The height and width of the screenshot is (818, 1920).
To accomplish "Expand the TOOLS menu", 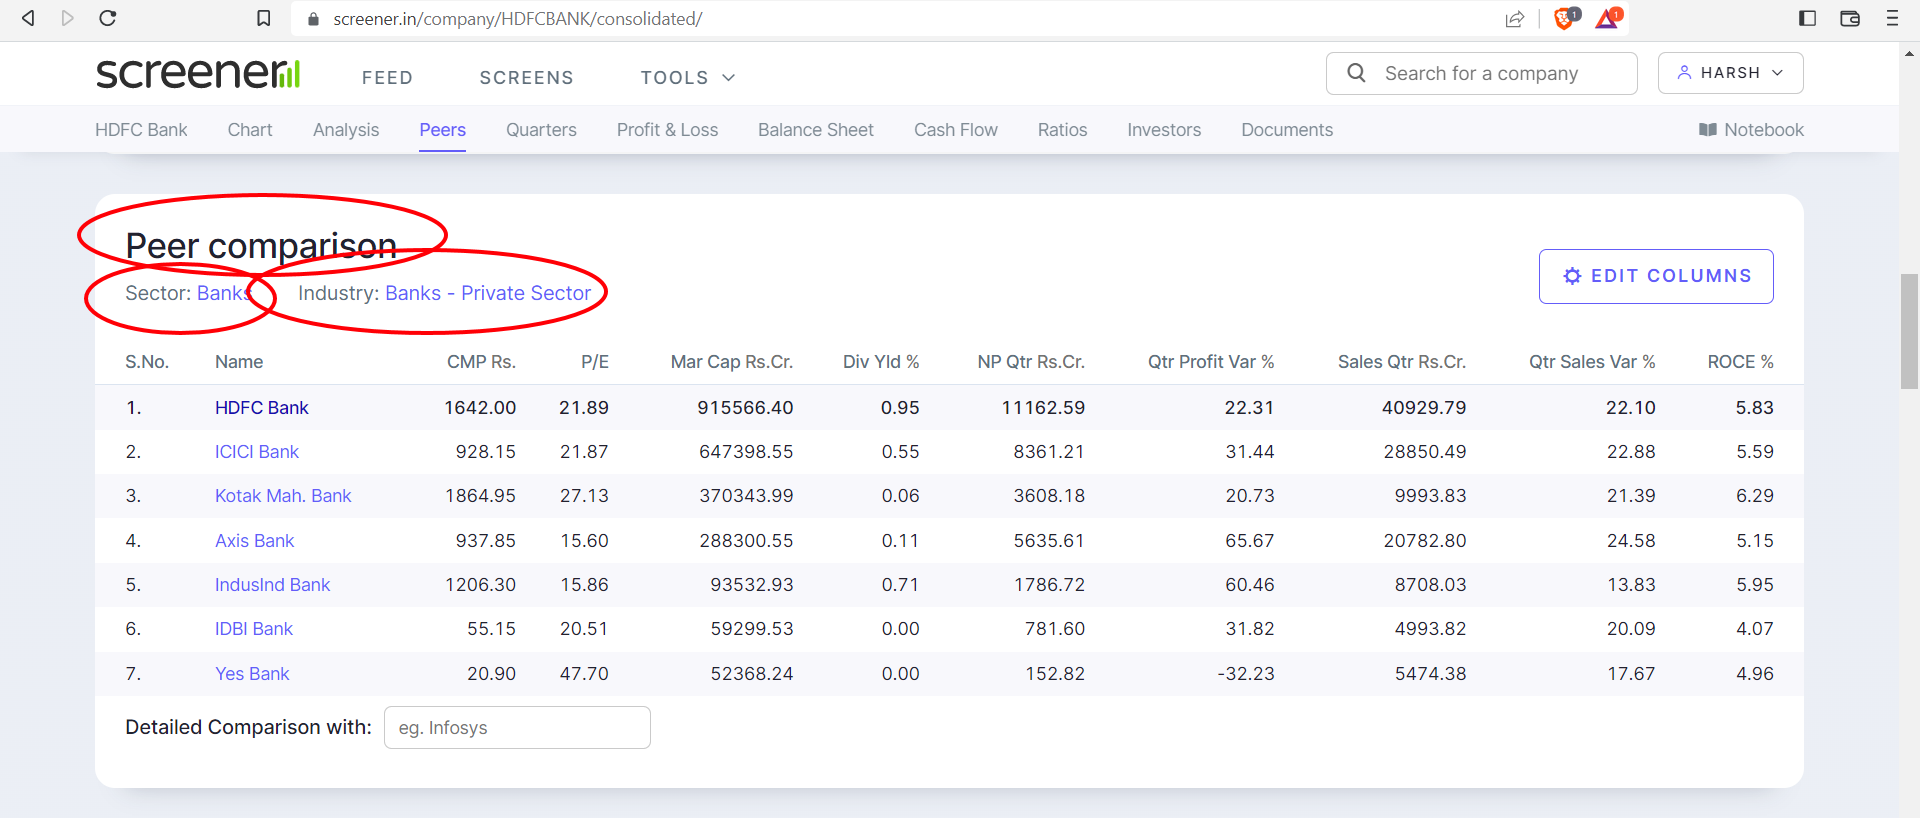I will (x=688, y=78).
